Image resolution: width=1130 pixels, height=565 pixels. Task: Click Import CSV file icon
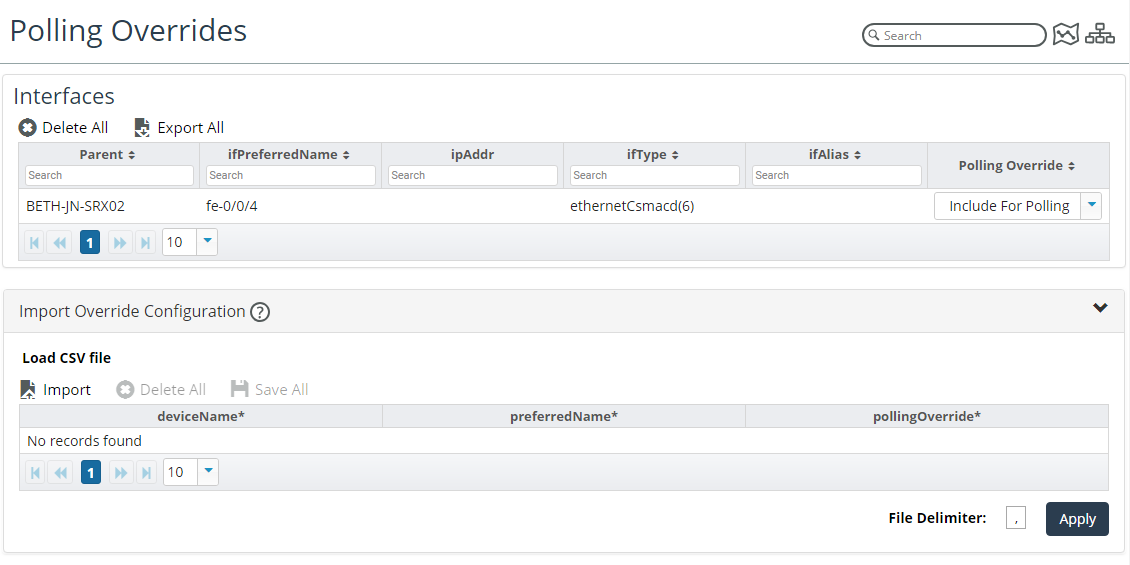(29, 390)
